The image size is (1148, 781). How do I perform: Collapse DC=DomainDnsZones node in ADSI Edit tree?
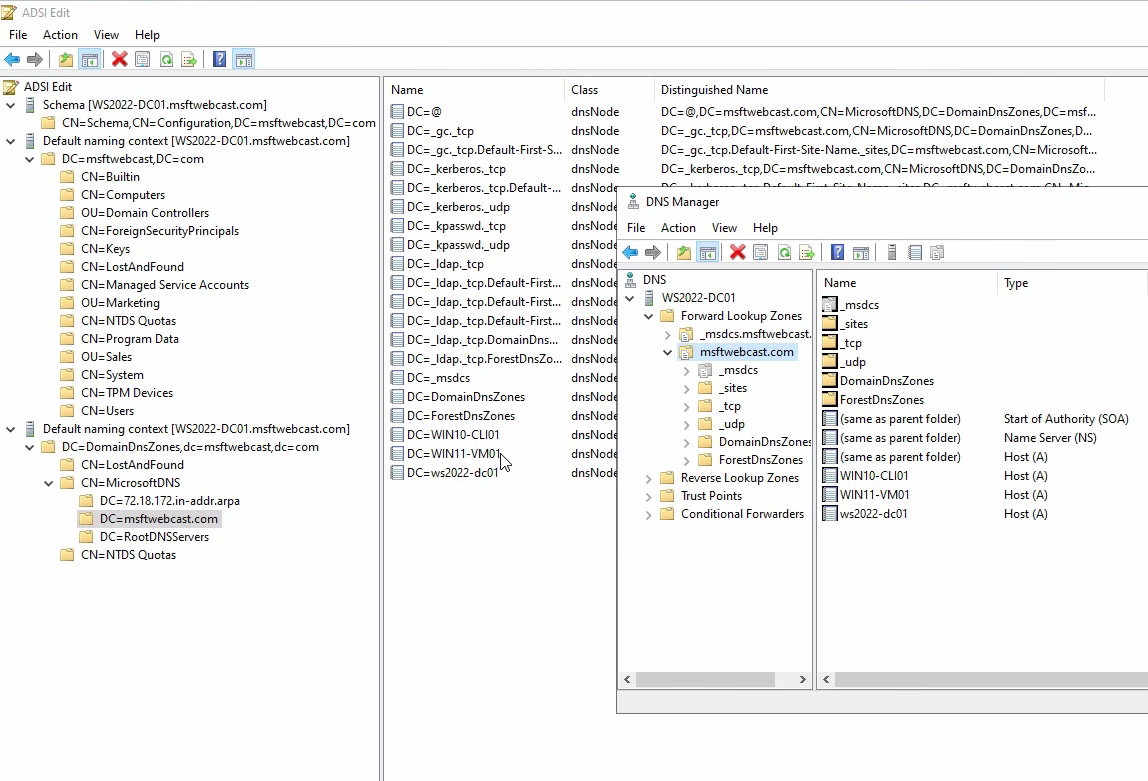click(x=29, y=447)
